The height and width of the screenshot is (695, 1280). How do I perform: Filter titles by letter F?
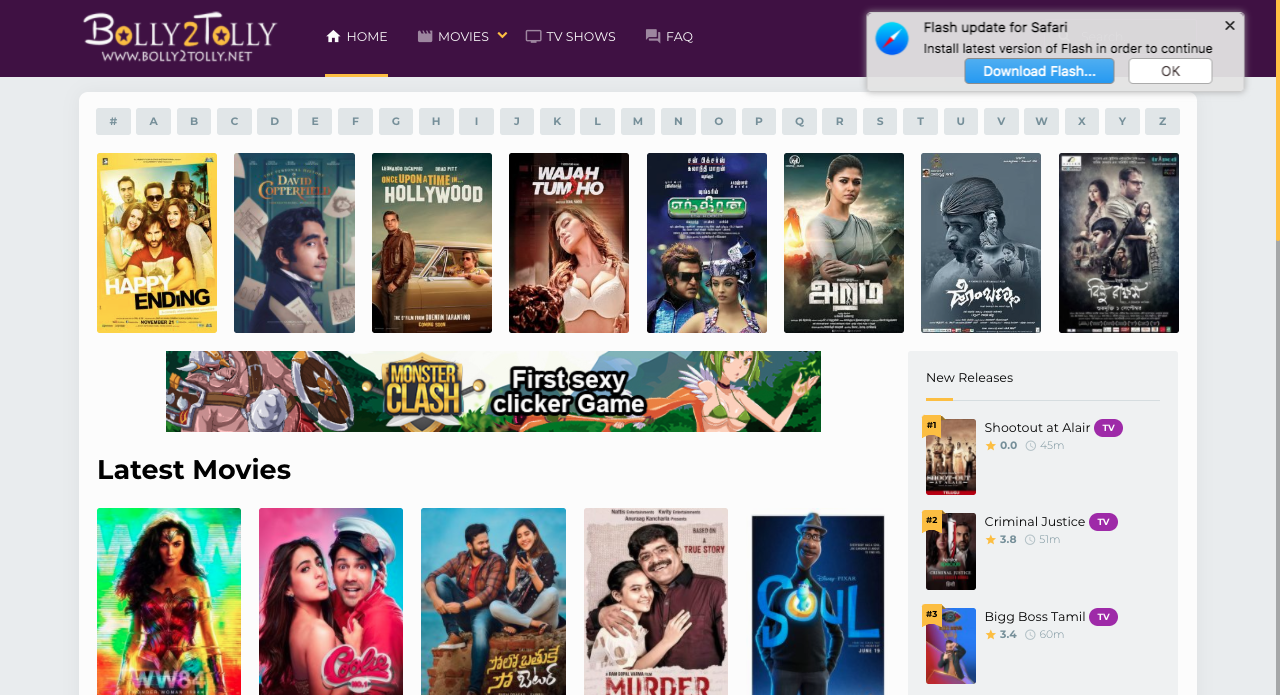pyautogui.click(x=355, y=121)
